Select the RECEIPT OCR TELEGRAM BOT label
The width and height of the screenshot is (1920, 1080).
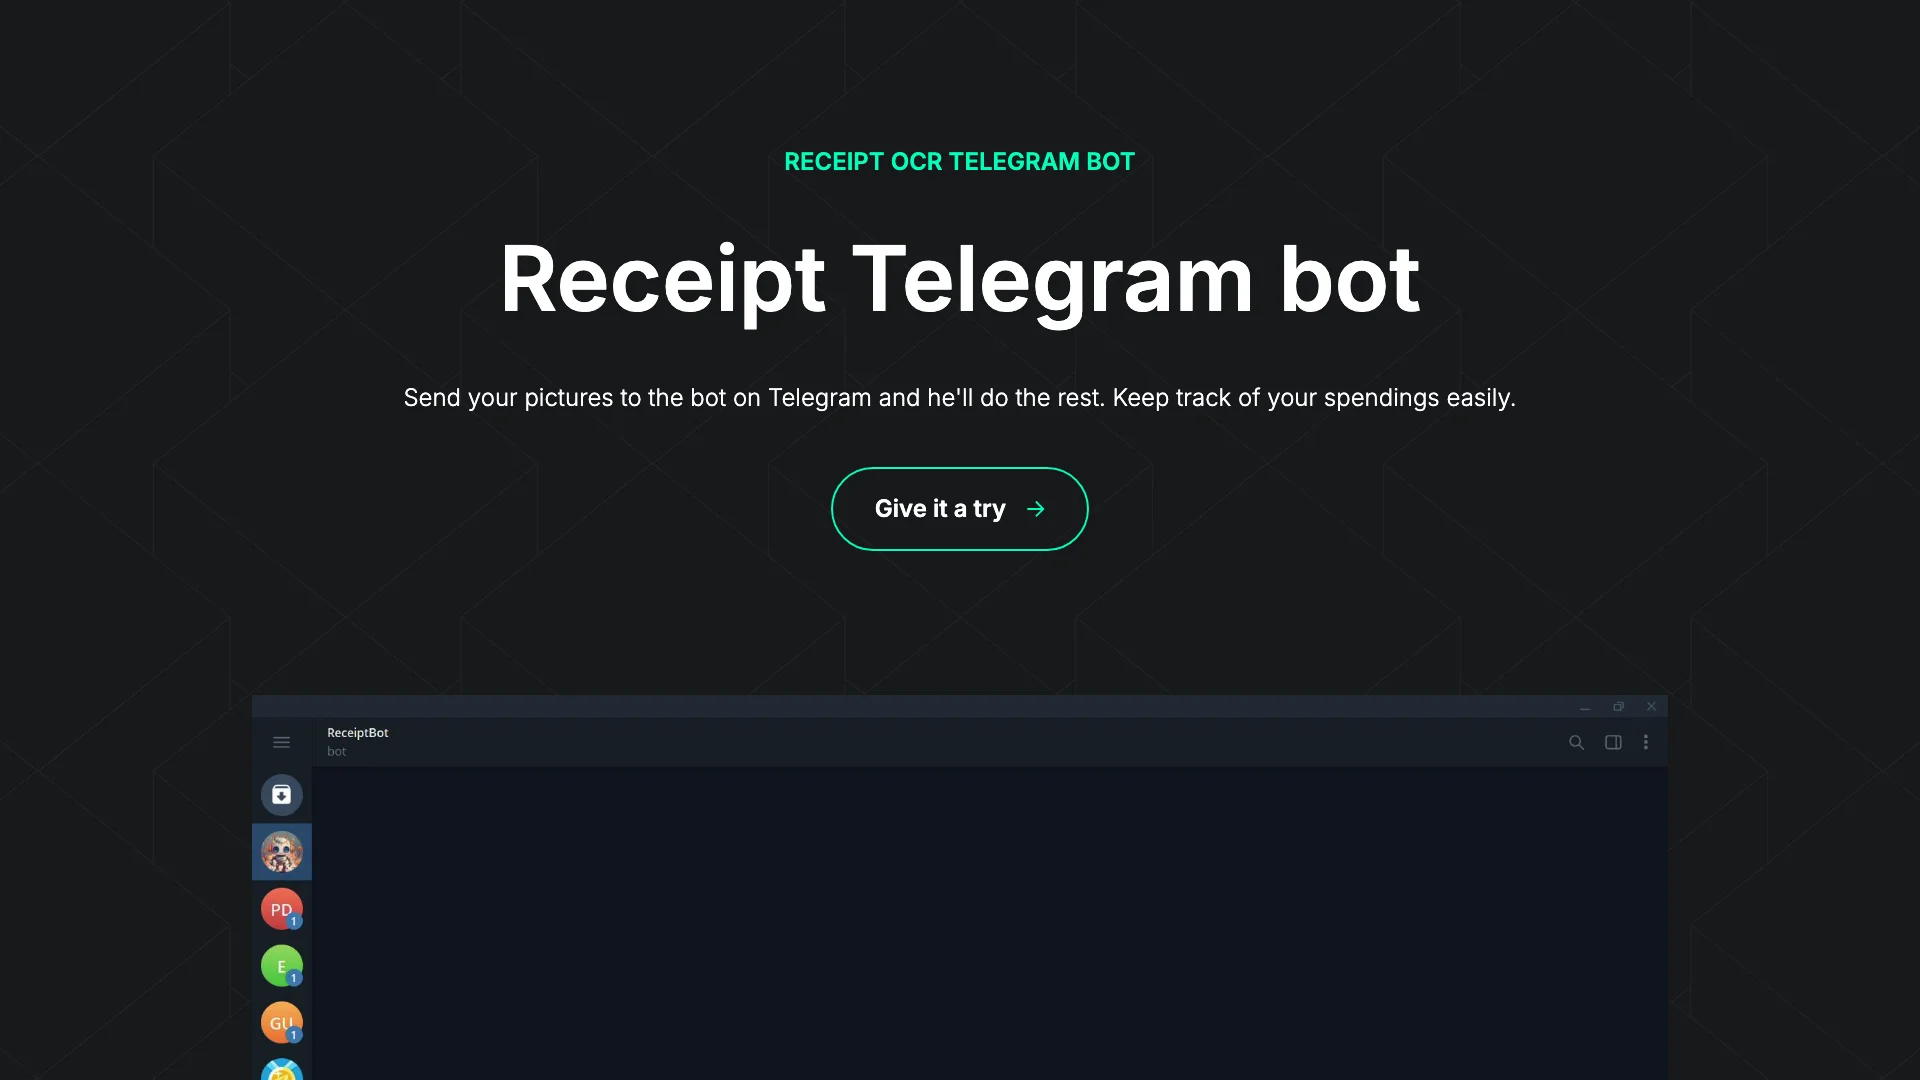959,161
